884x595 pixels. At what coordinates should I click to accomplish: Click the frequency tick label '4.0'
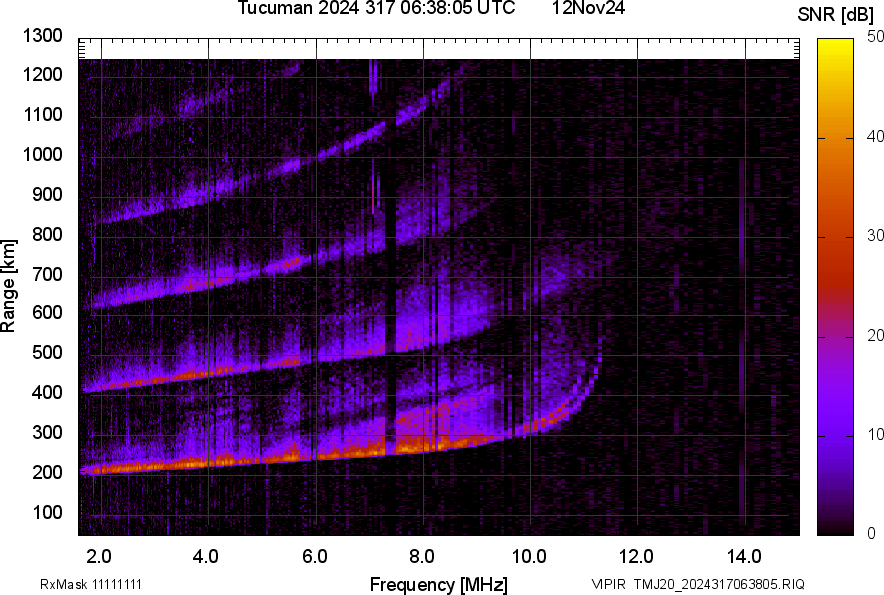[205, 557]
